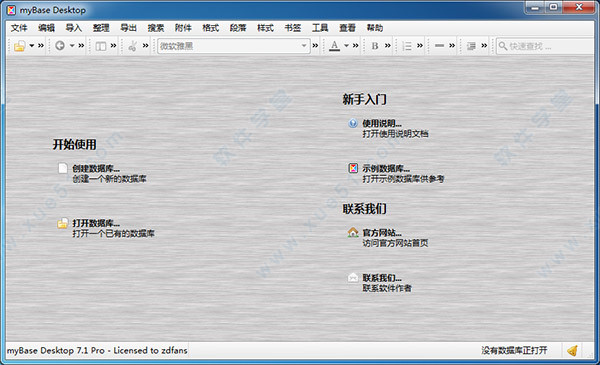This screenshot has width=600, height=365.
Task: Click status text 没有数据库正打开
Action: point(514,350)
